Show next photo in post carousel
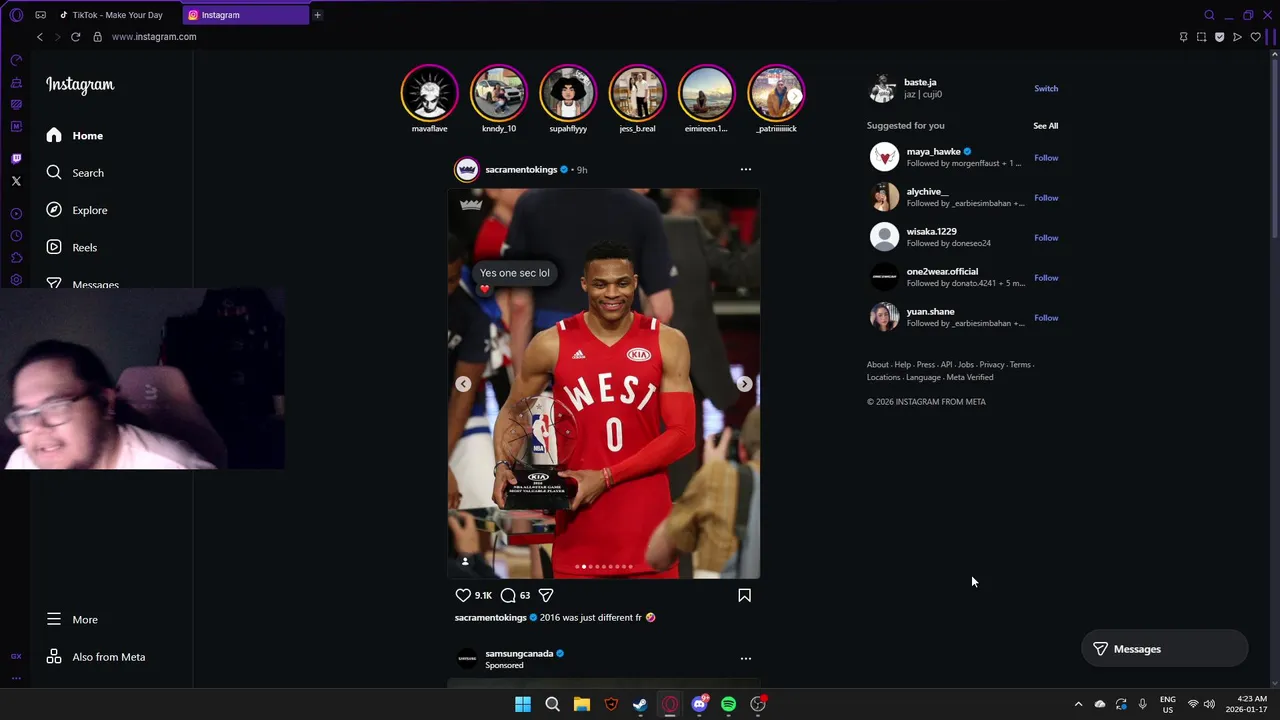Image resolution: width=1280 pixels, height=720 pixels. [744, 384]
